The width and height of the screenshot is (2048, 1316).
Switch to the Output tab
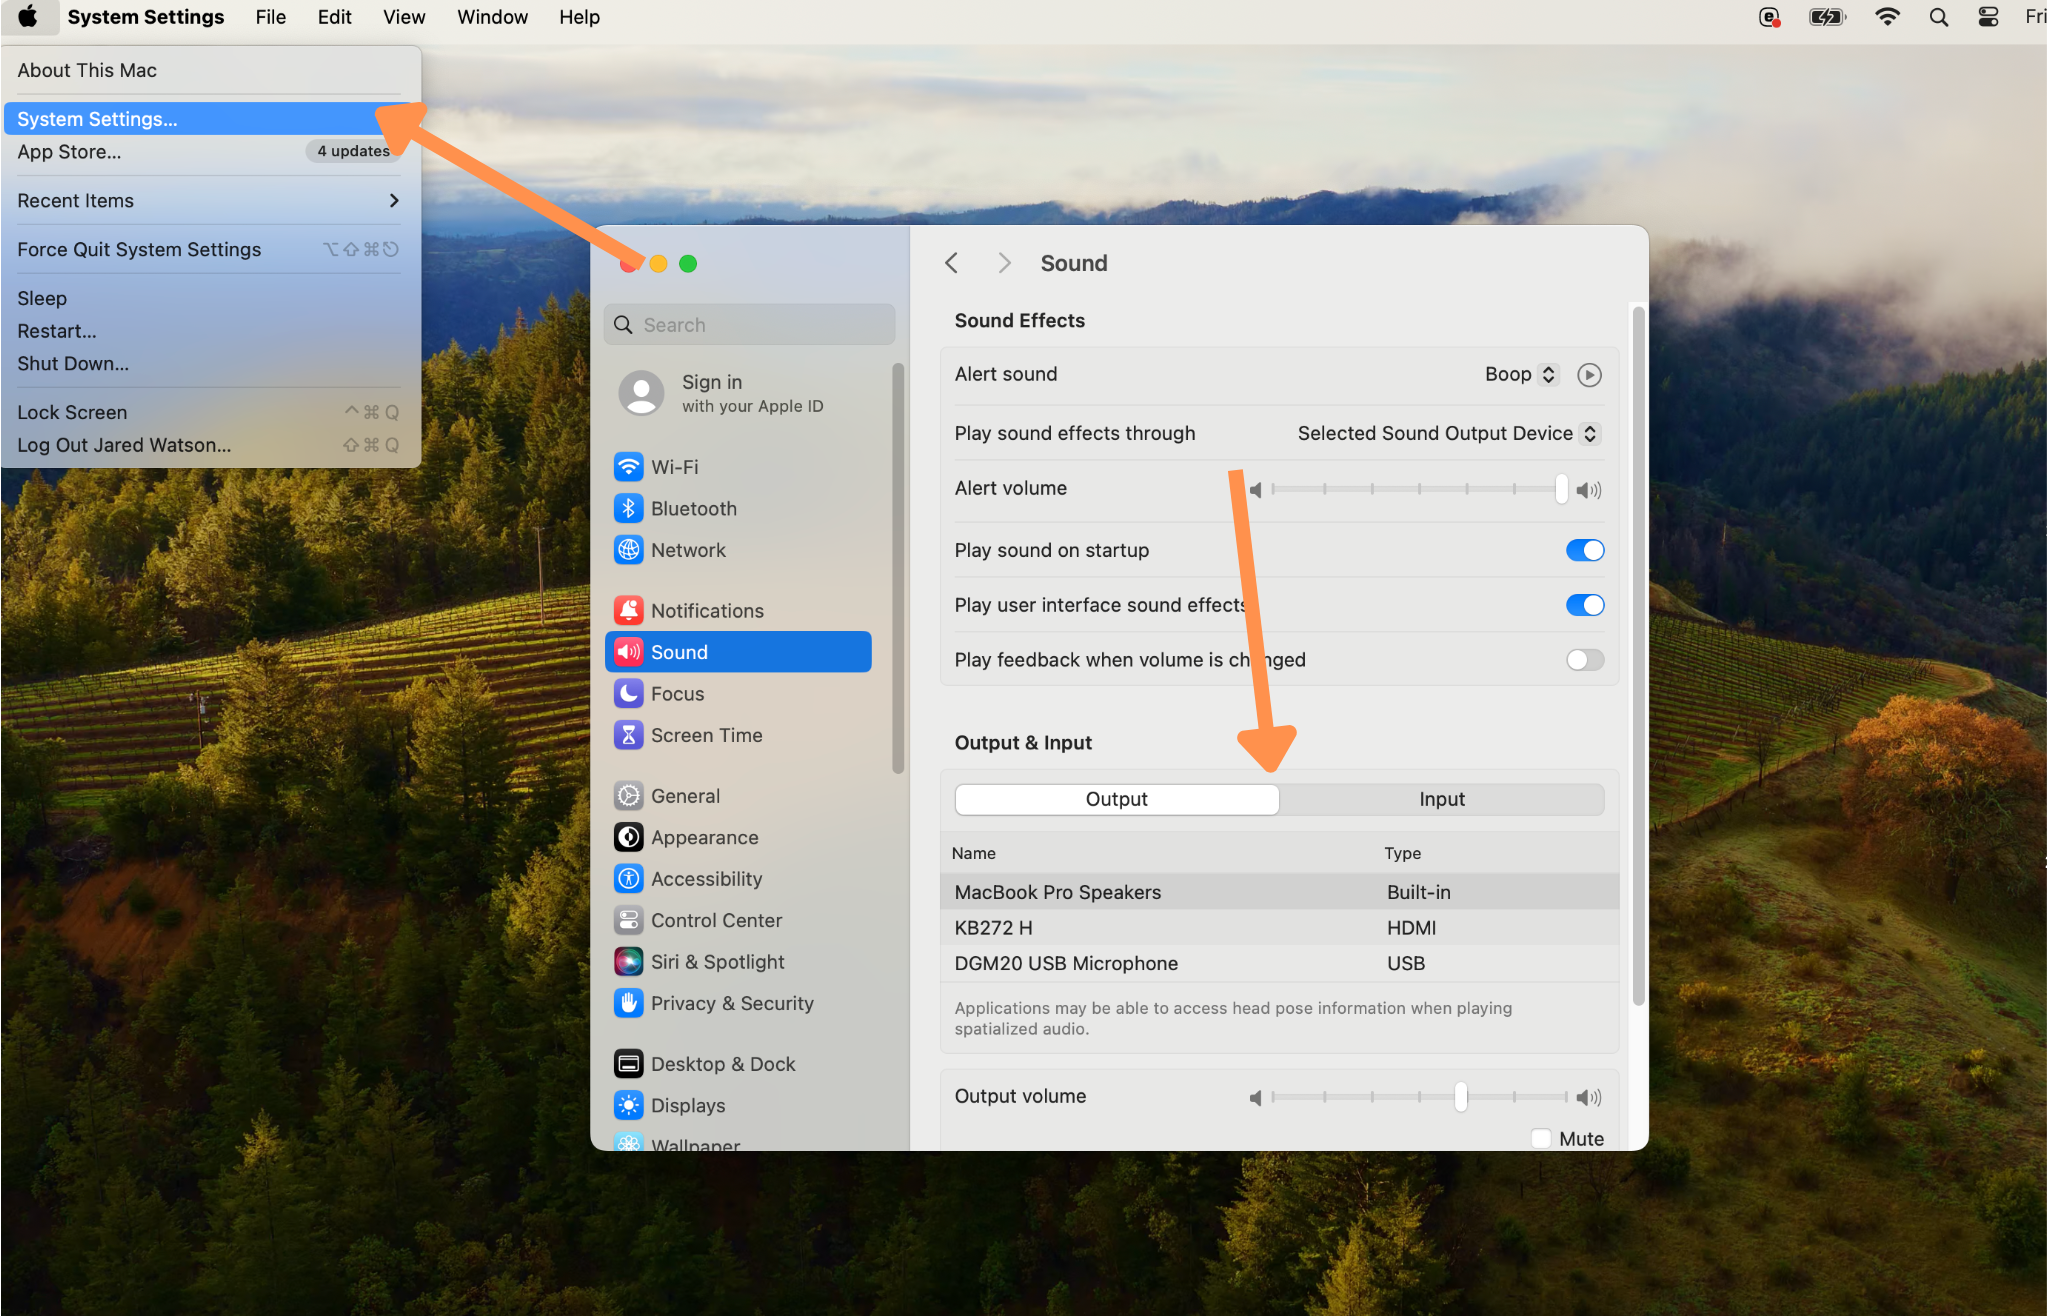pos(1117,799)
